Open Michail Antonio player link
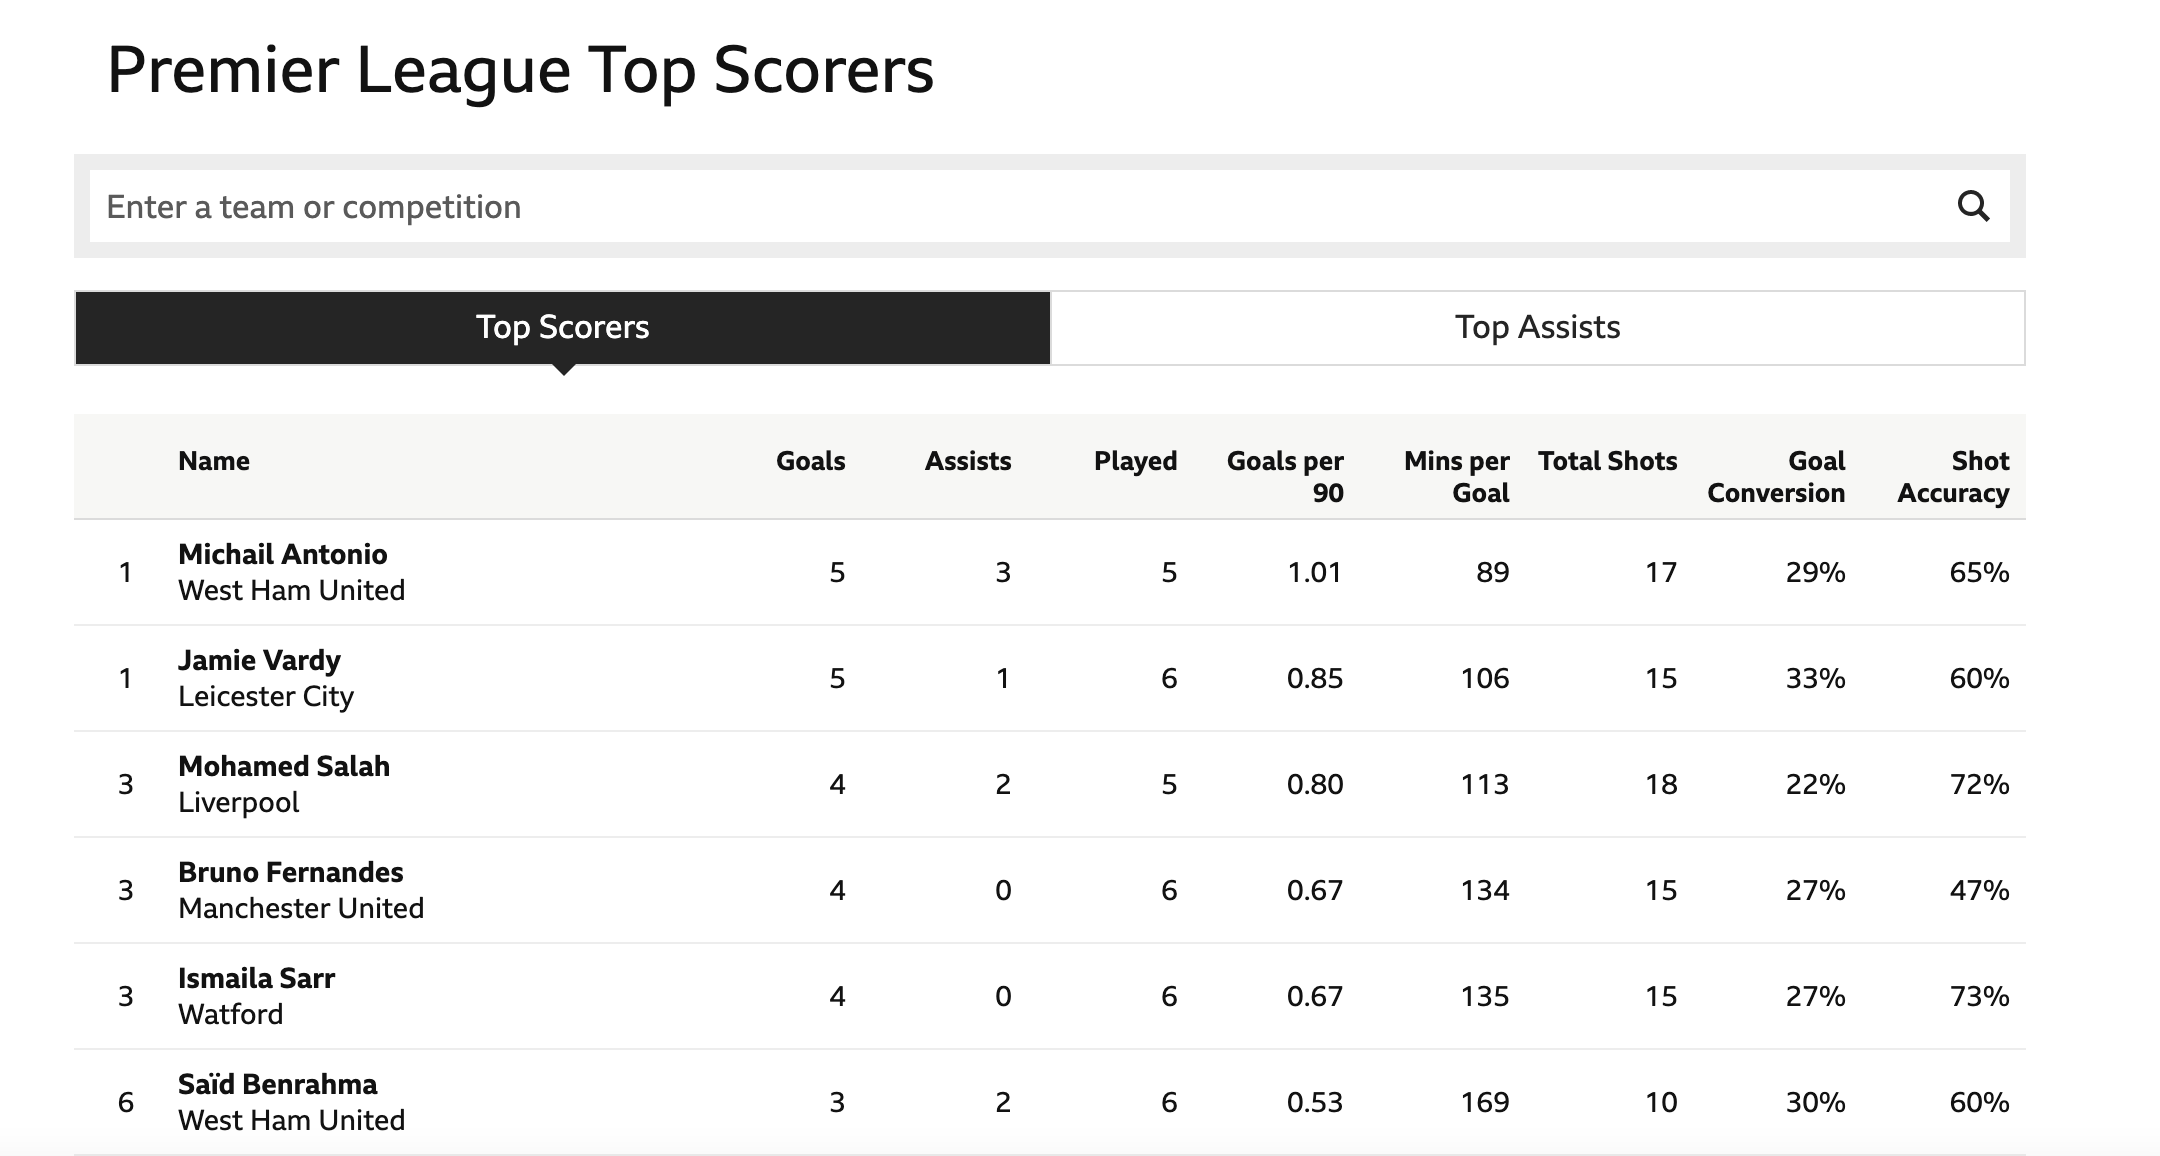This screenshot has width=2160, height=1156. (x=283, y=554)
